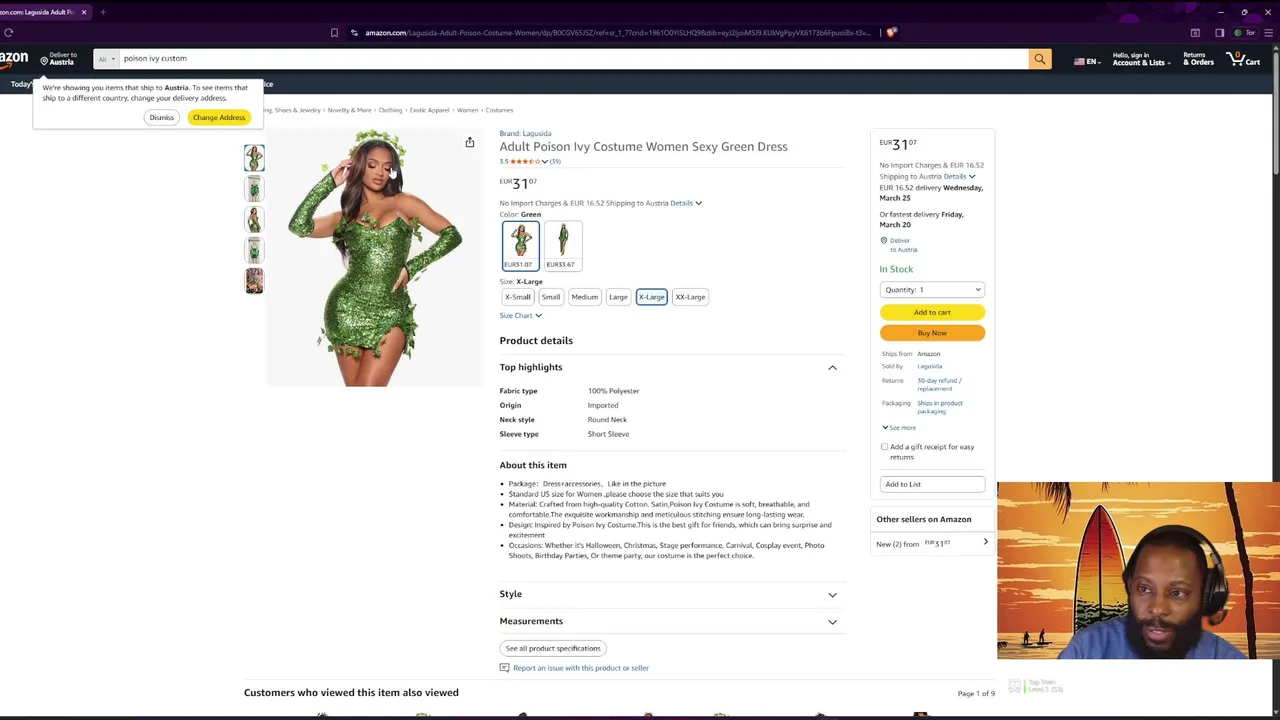Click the orange search magnifier button
Image resolution: width=1280 pixels, height=720 pixels.
click(1039, 59)
